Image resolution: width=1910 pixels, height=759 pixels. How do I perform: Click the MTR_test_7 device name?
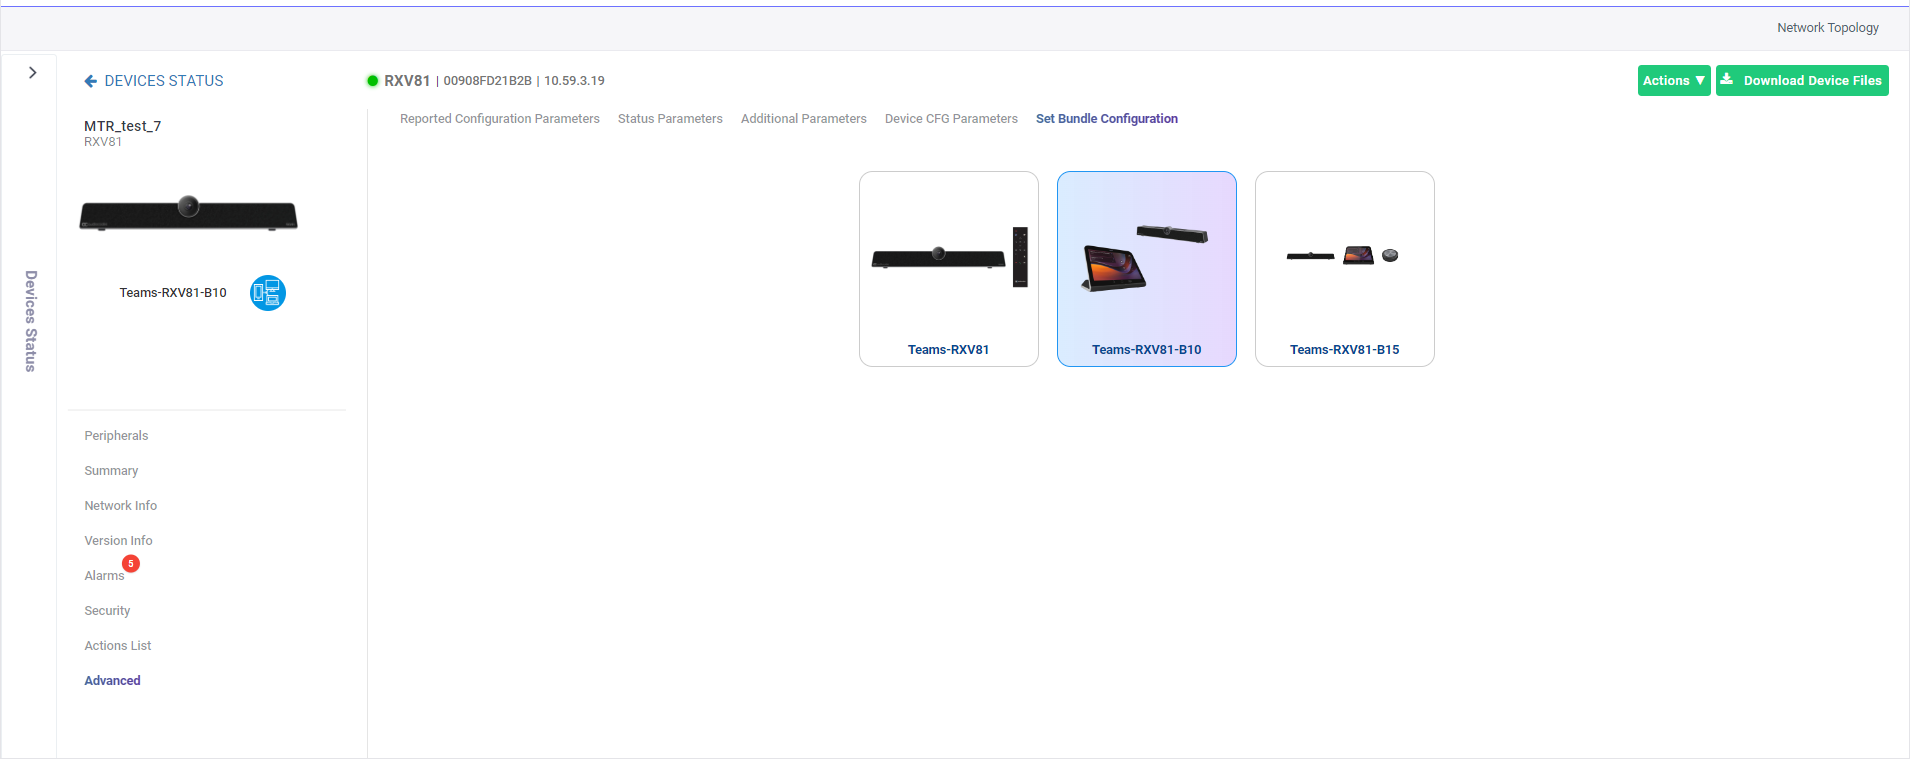click(x=122, y=126)
